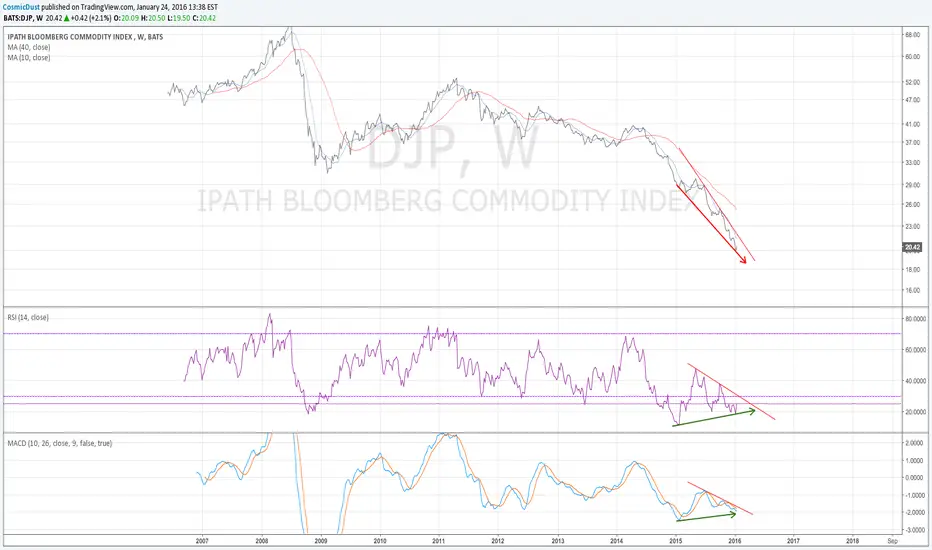The width and height of the screenshot is (932, 550).
Task: Click the open value O:20.09
Action: 126,18
